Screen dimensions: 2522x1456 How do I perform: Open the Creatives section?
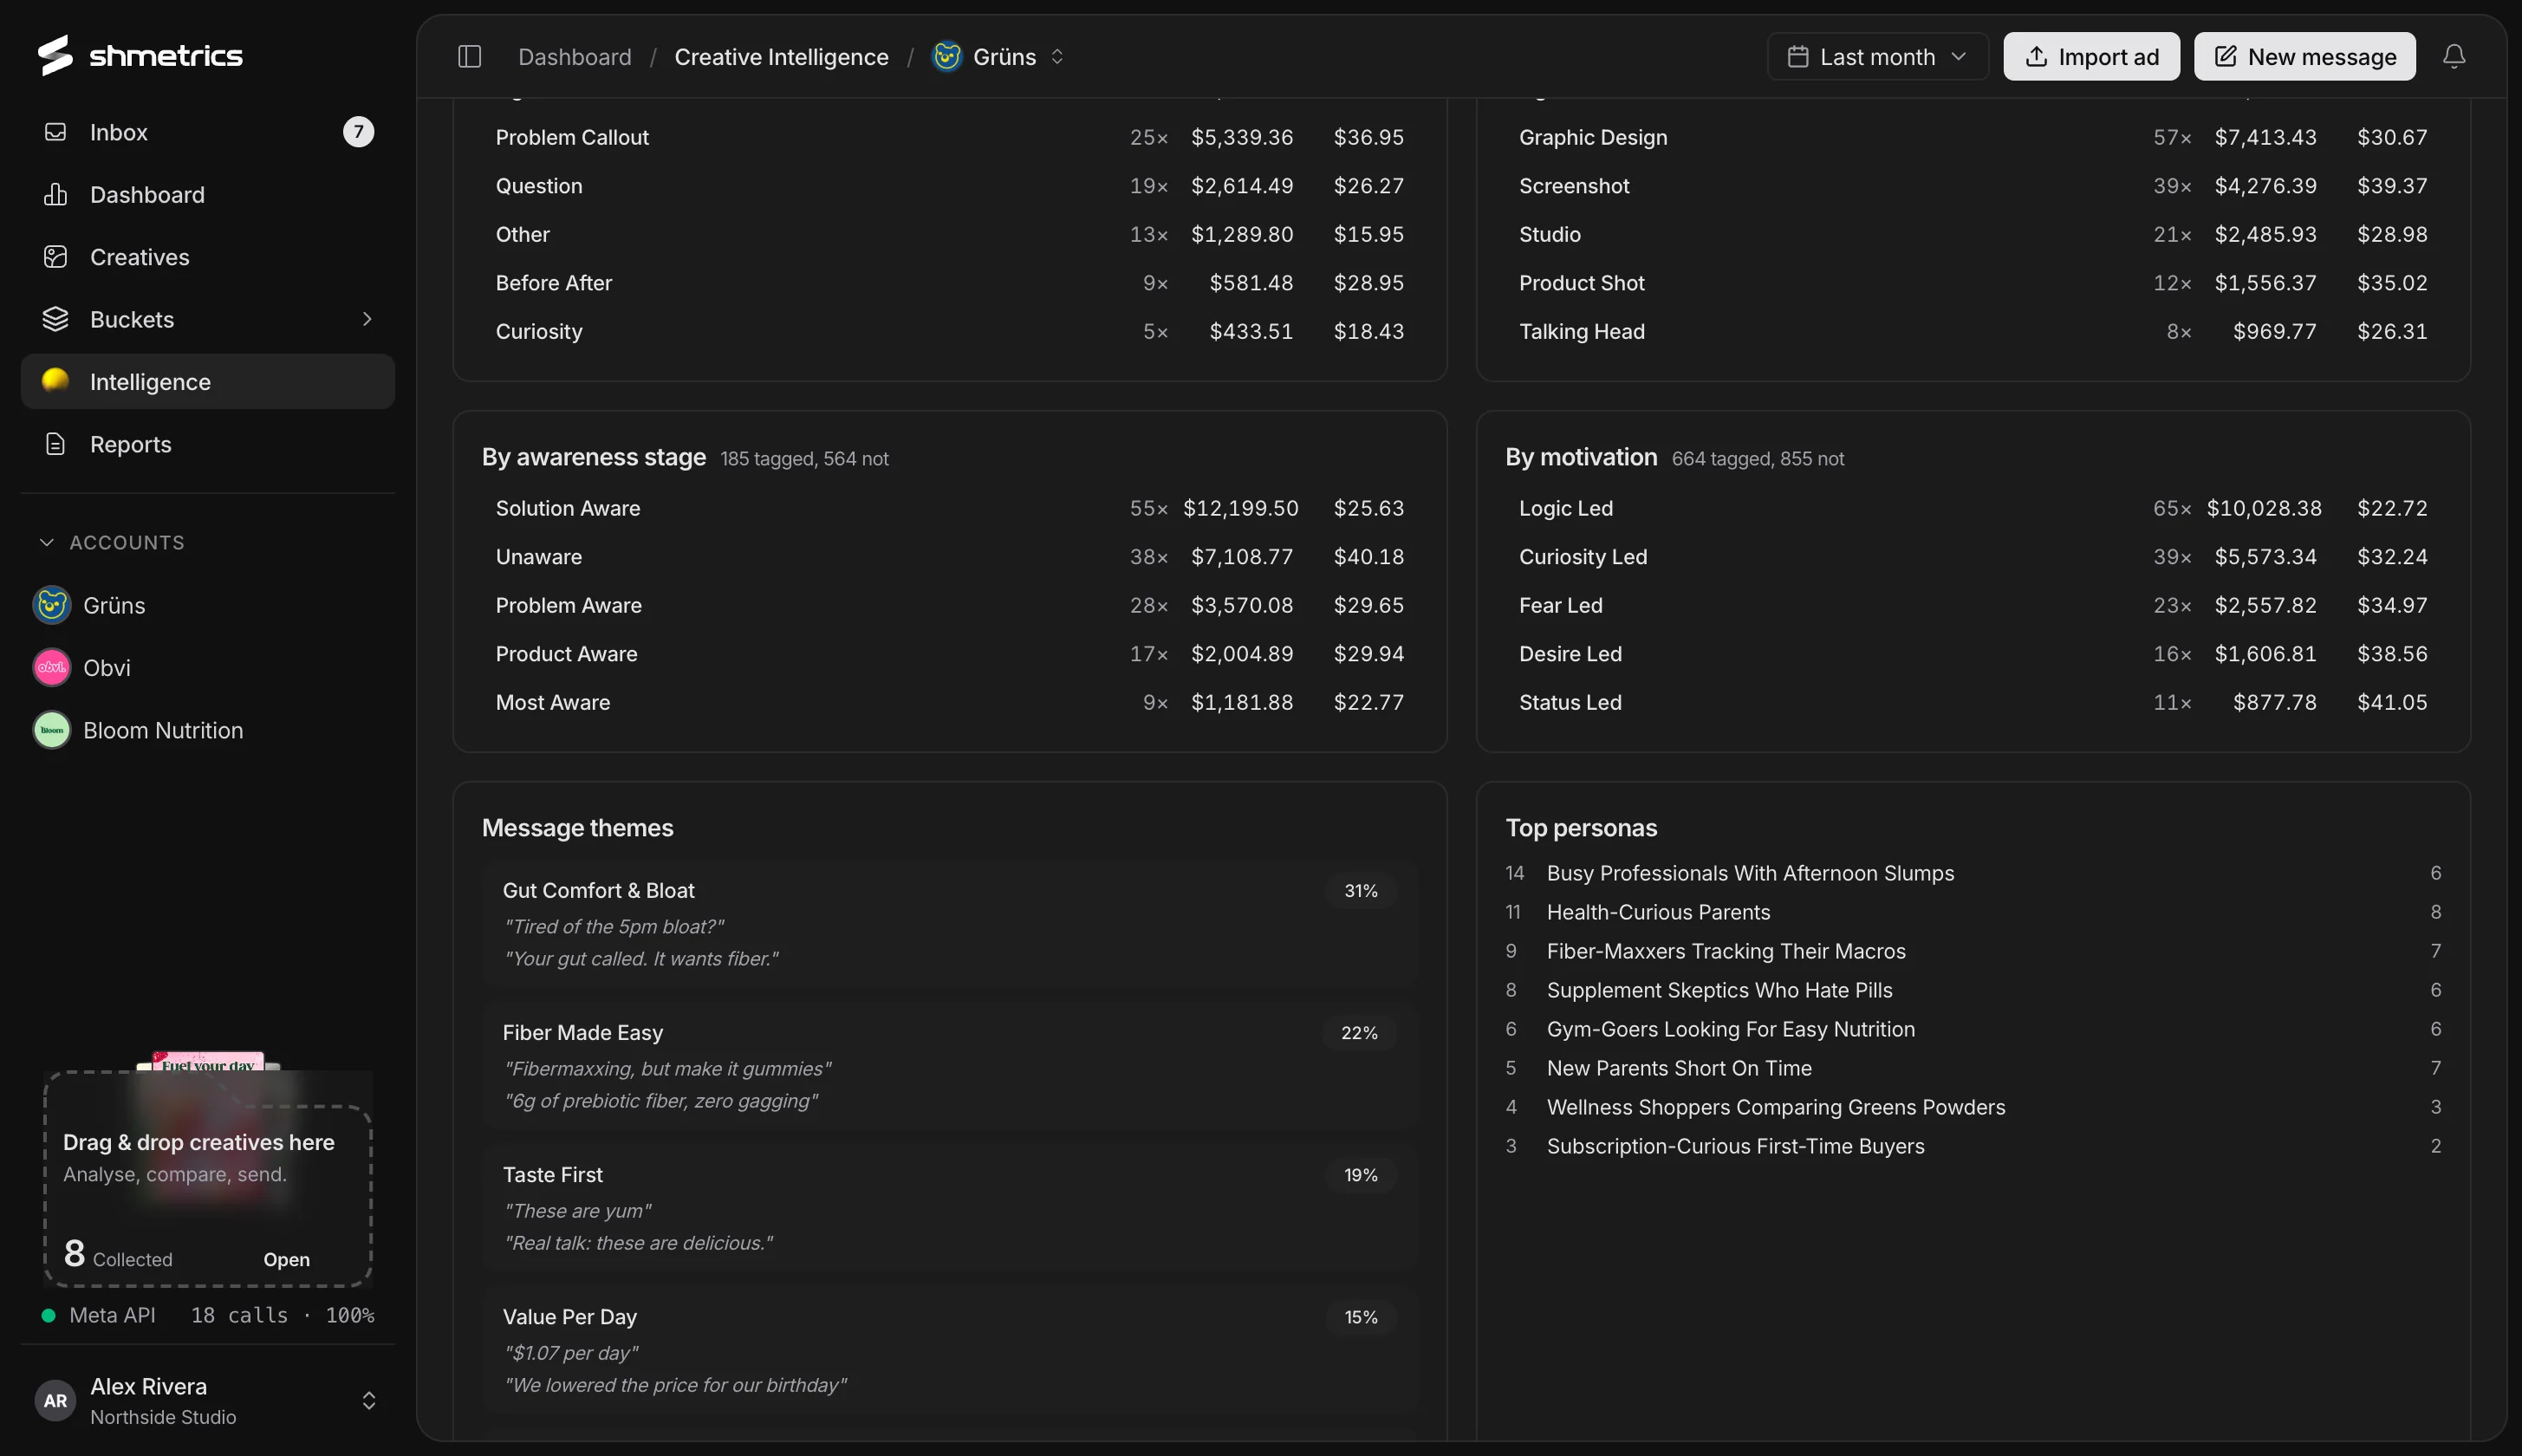point(208,257)
